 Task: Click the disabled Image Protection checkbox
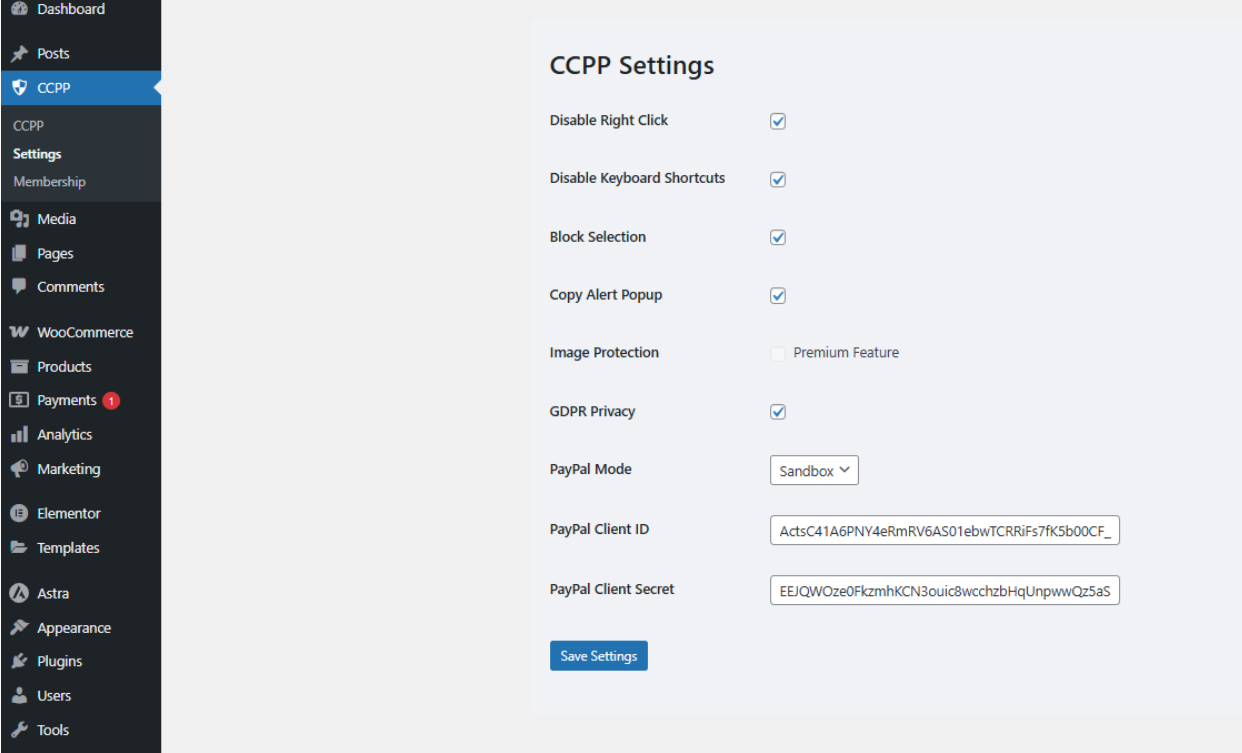click(778, 354)
